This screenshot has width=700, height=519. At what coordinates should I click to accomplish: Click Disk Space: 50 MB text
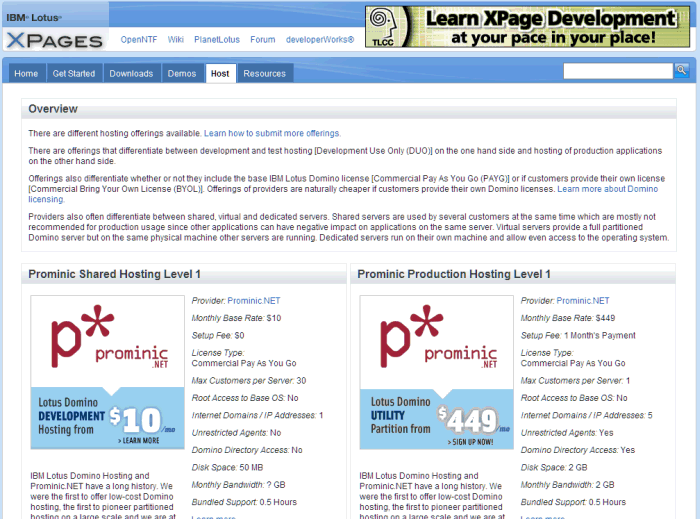coord(227,467)
